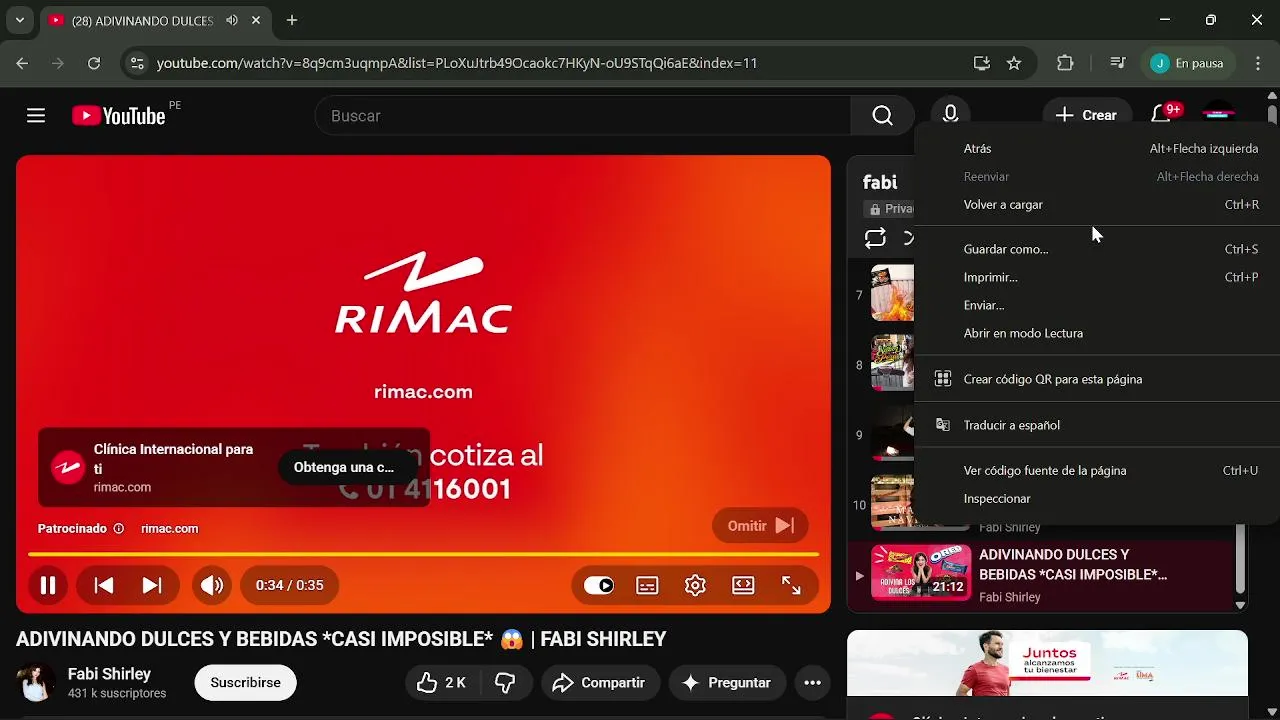Focus the Buscar search field

click(x=583, y=116)
